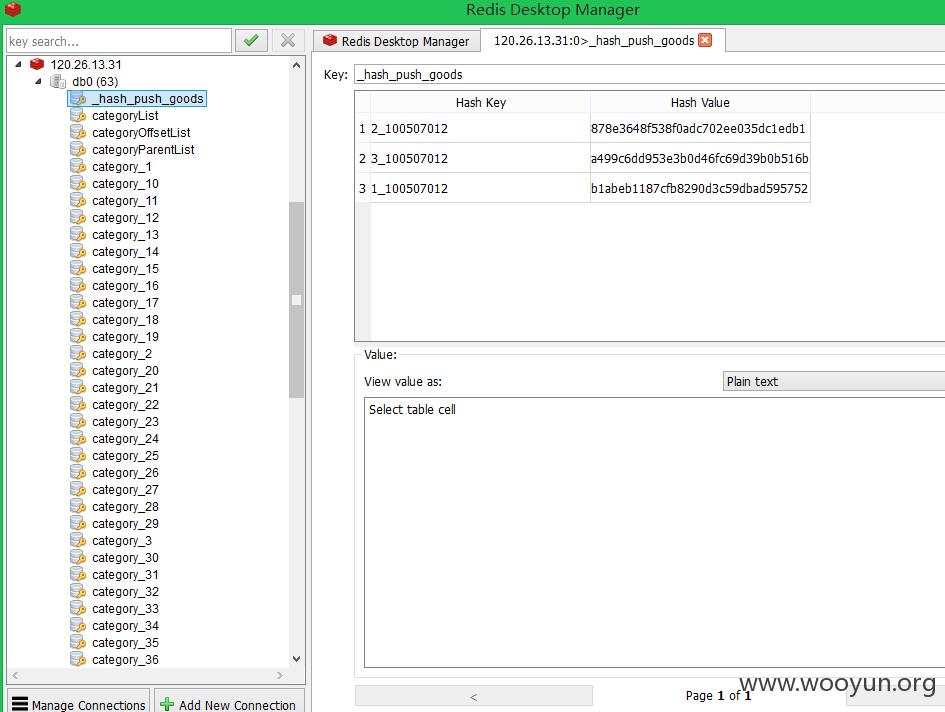Select hash key cell 1_100507012

(480, 188)
